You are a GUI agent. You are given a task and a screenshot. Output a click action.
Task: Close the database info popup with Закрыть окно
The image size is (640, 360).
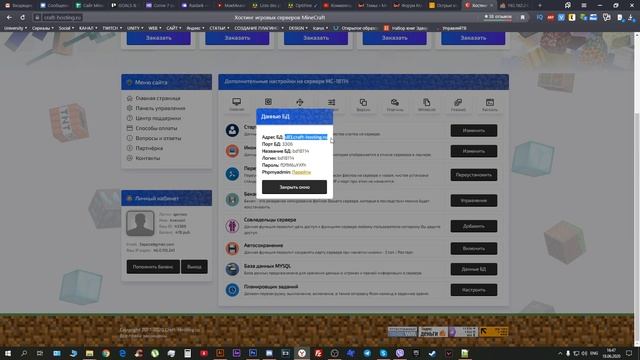294,187
